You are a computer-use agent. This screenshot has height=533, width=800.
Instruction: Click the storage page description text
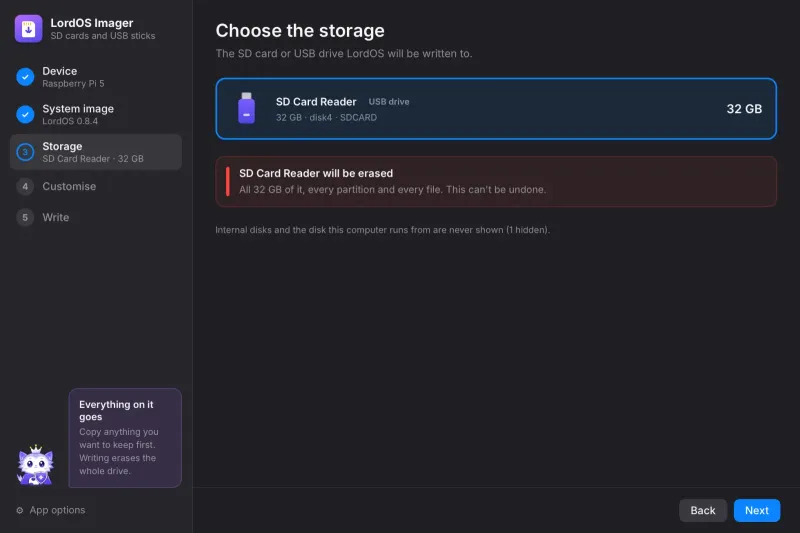(344, 54)
